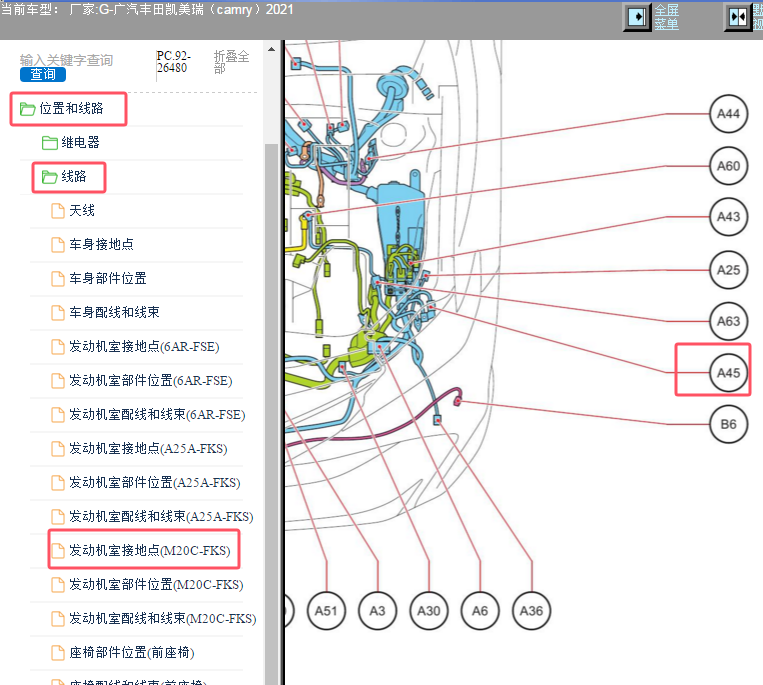Click the split view icon at top right
Image resolution: width=763 pixels, height=685 pixels.
click(738, 18)
